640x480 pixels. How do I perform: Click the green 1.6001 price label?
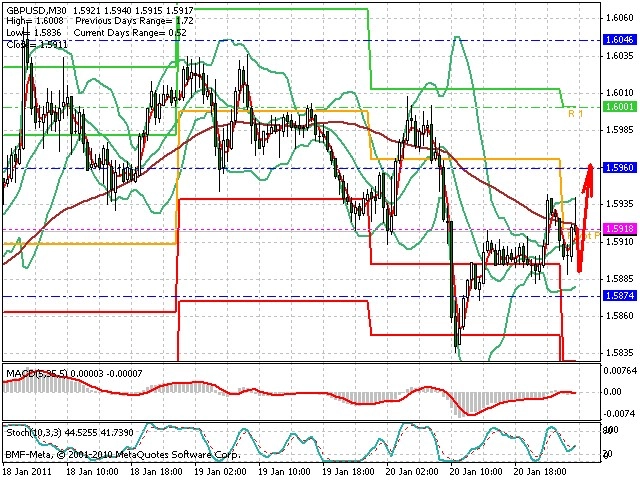pyautogui.click(x=620, y=107)
